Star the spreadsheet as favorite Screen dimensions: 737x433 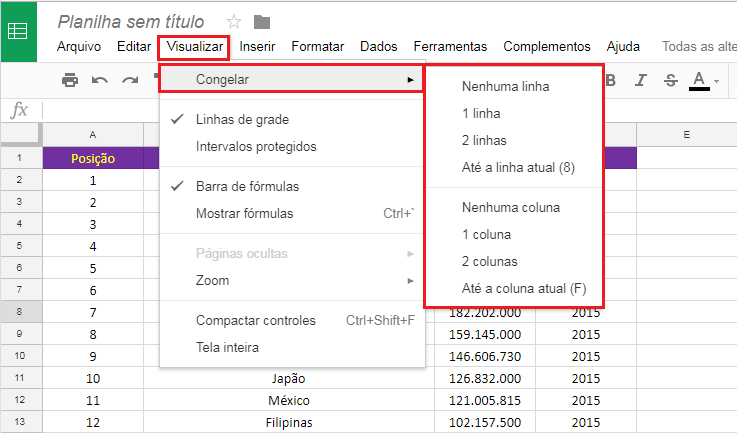(234, 21)
